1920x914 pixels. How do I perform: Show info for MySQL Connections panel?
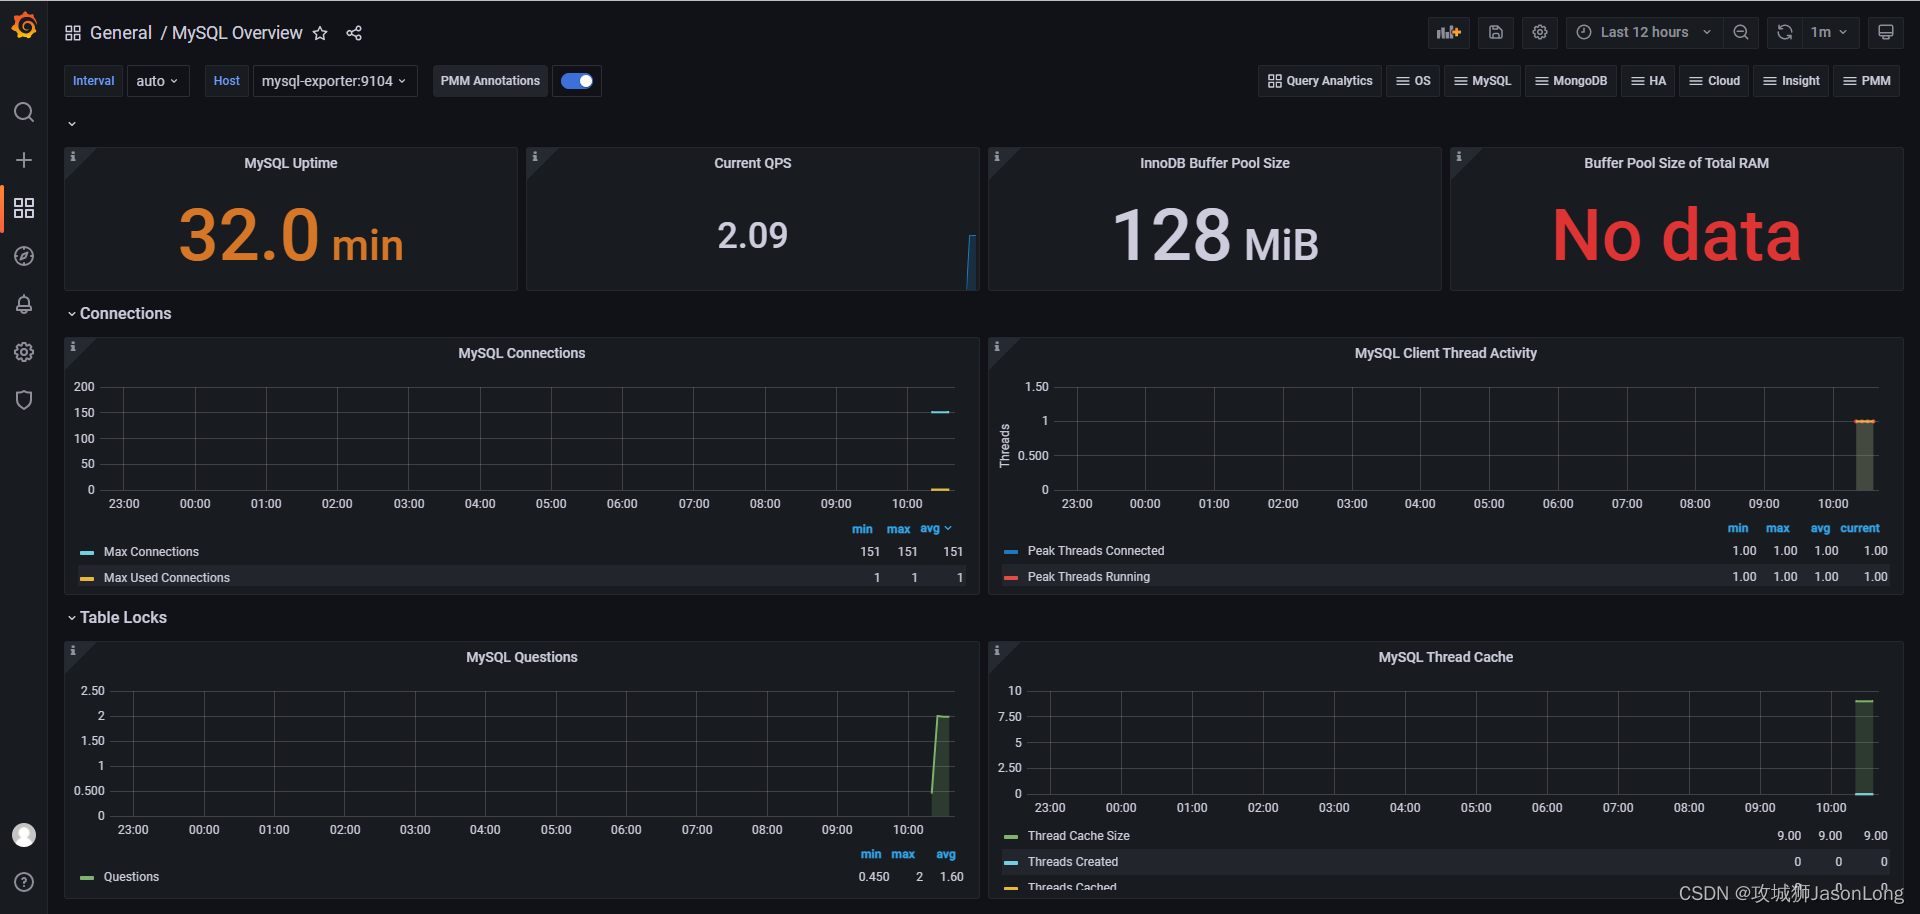(x=73, y=346)
